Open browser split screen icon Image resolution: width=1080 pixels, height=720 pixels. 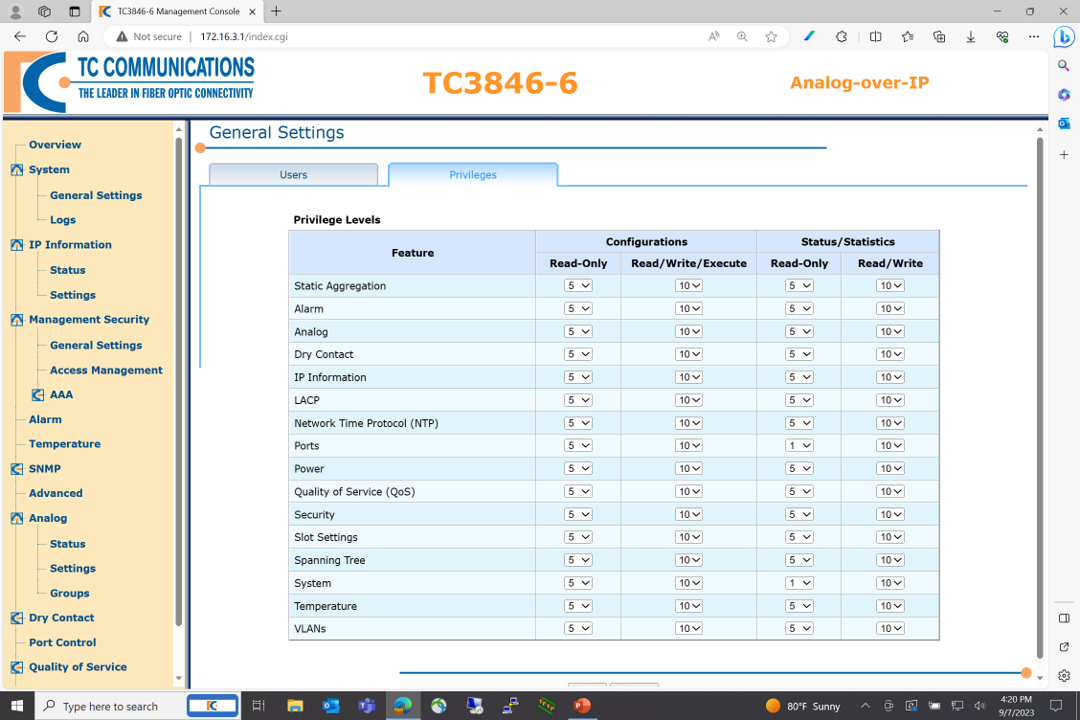(x=875, y=37)
